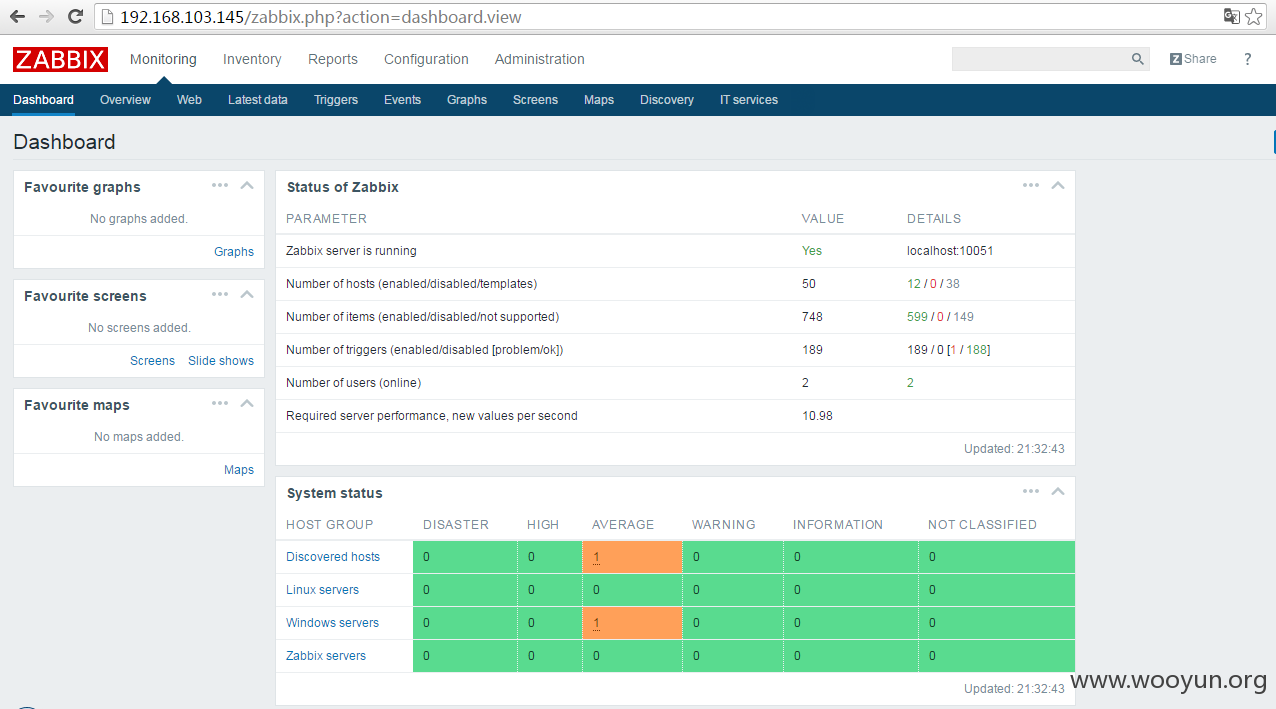The width and height of the screenshot is (1276, 709).
Task: Collapse the Favourite screens widget
Action: pos(247,294)
